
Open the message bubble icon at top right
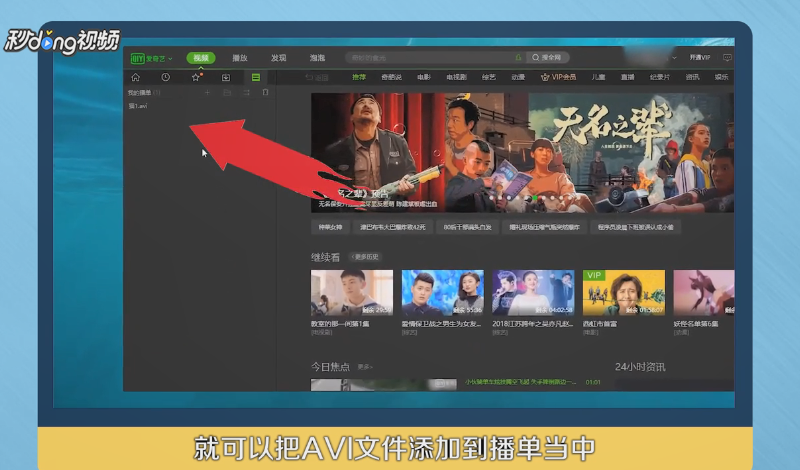[x=728, y=58]
